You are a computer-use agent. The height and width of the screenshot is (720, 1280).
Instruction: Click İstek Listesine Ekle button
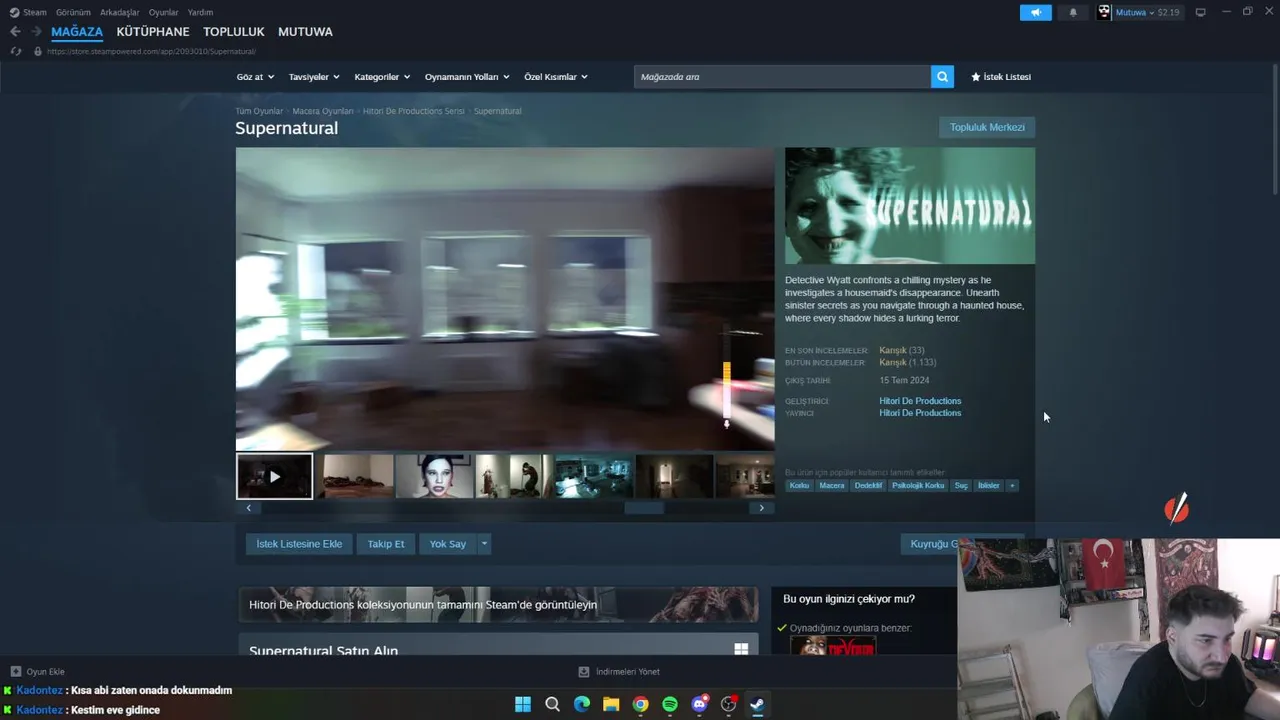click(299, 544)
